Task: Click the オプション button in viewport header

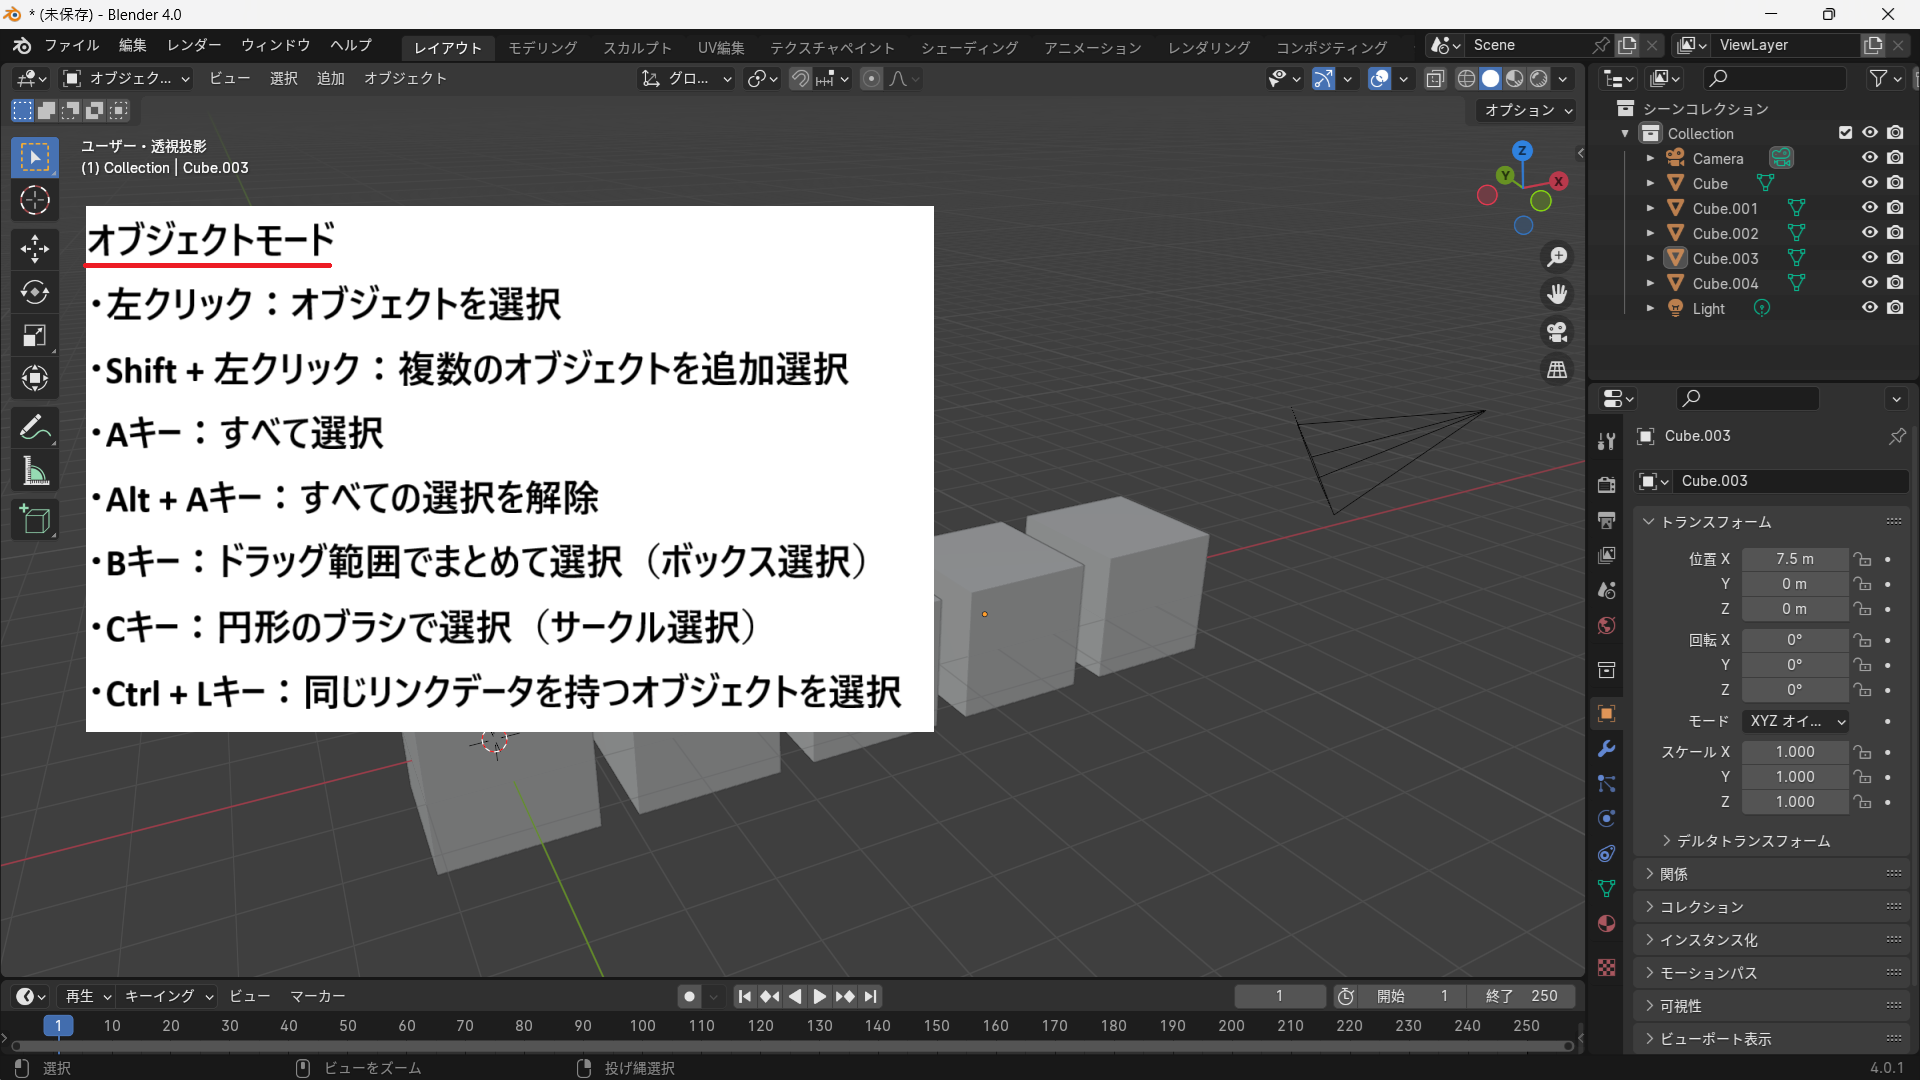Action: click(1527, 110)
